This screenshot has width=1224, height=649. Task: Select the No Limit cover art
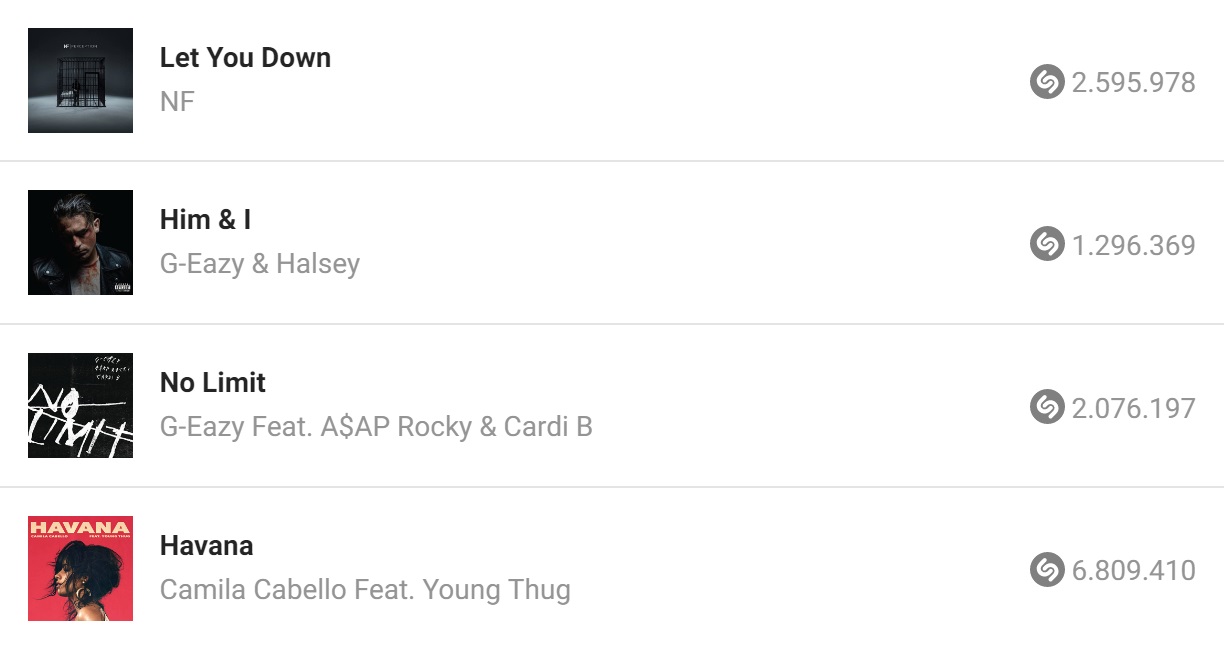pyautogui.click(x=80, y=405)
